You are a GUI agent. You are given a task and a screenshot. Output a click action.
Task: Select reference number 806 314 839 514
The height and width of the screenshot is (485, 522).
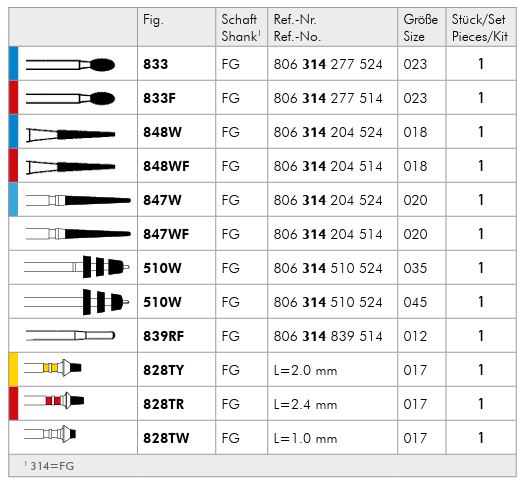(x=328, y=336)
